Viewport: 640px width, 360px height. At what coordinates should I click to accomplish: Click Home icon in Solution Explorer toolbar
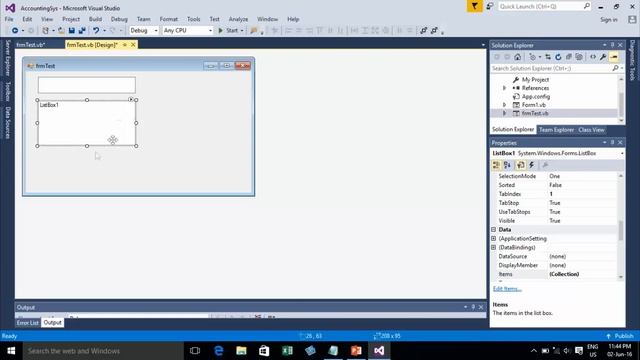[x=518, y=57]
